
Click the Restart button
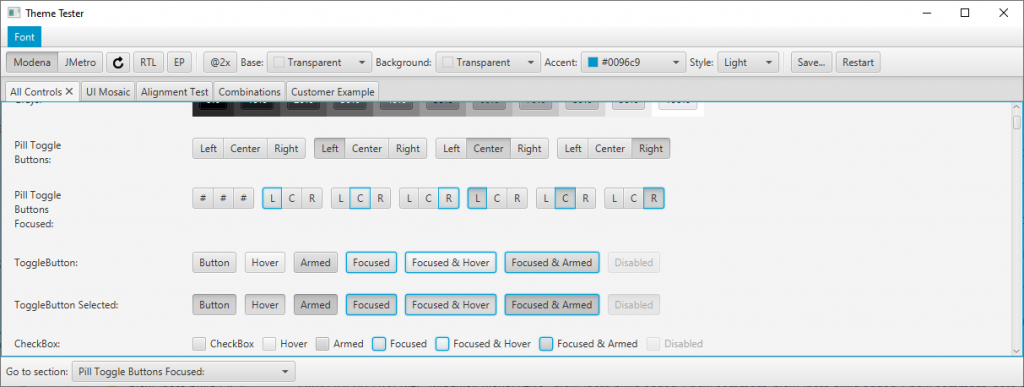click(x=858, y=63)
